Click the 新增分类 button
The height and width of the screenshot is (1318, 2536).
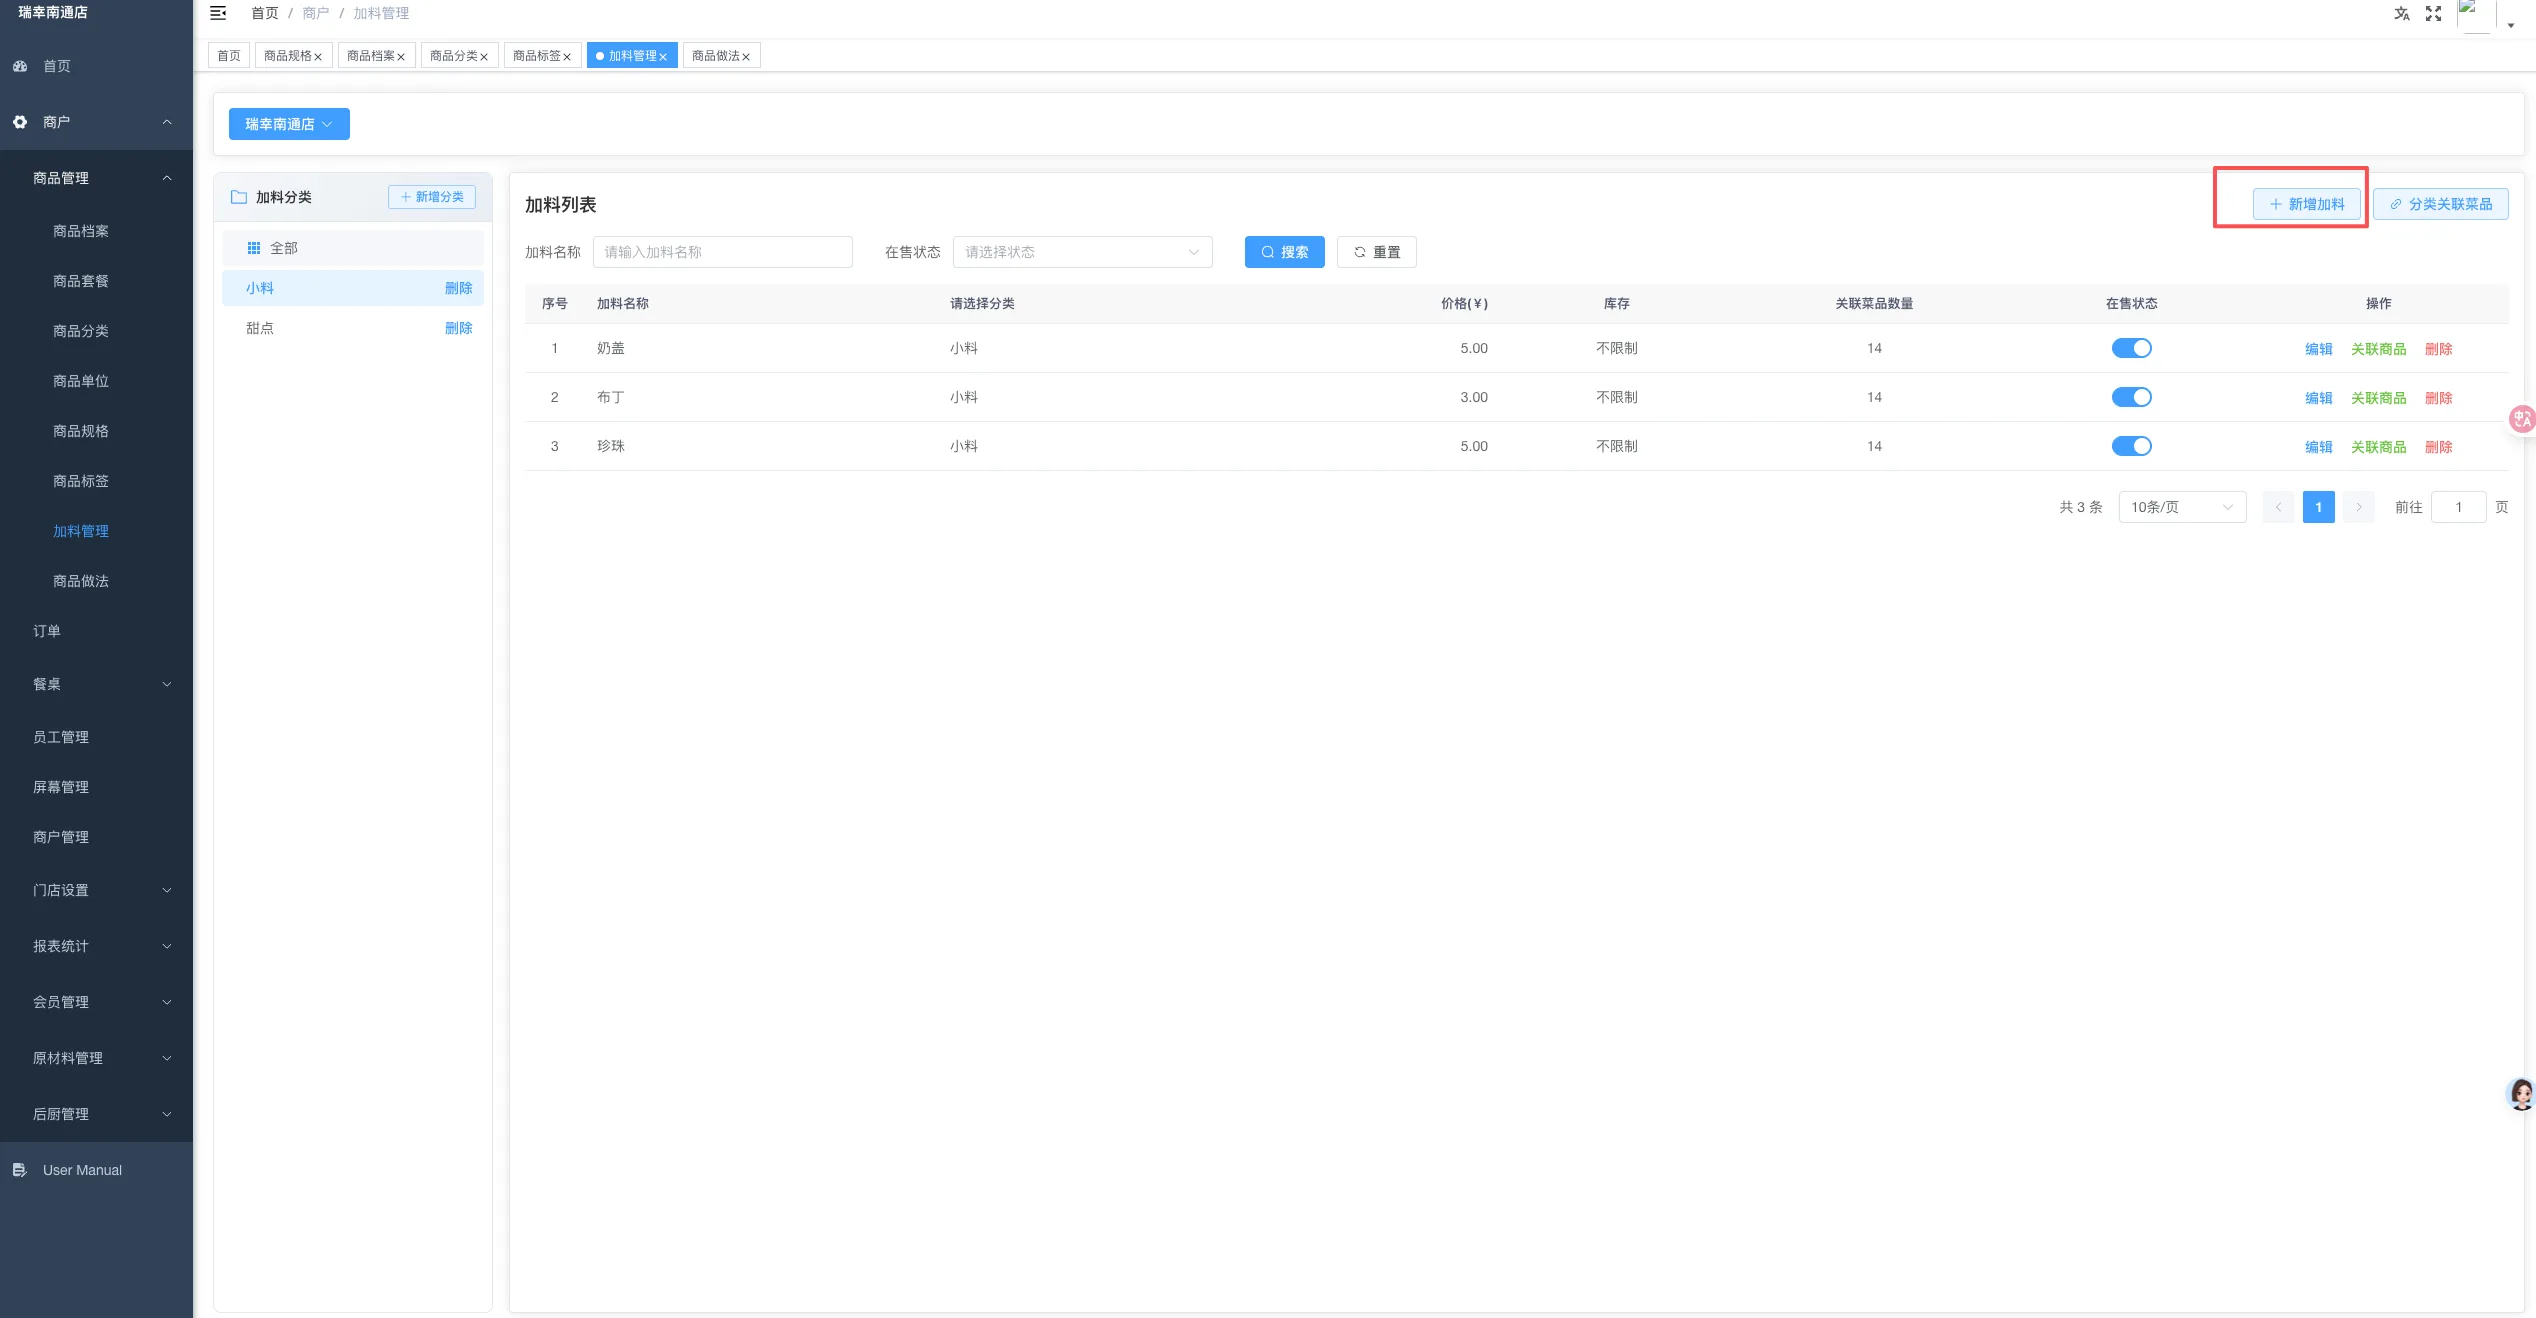pos(432,197)
